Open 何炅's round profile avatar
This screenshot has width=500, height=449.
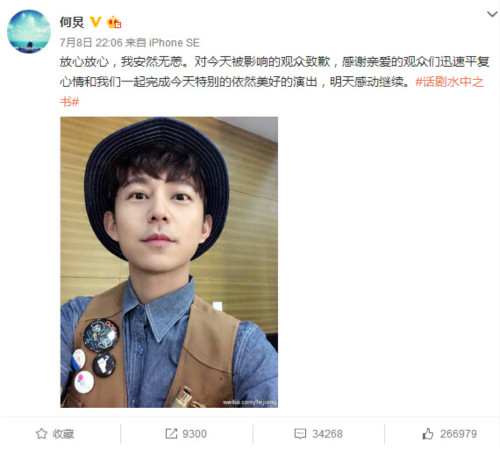(29, 31)
